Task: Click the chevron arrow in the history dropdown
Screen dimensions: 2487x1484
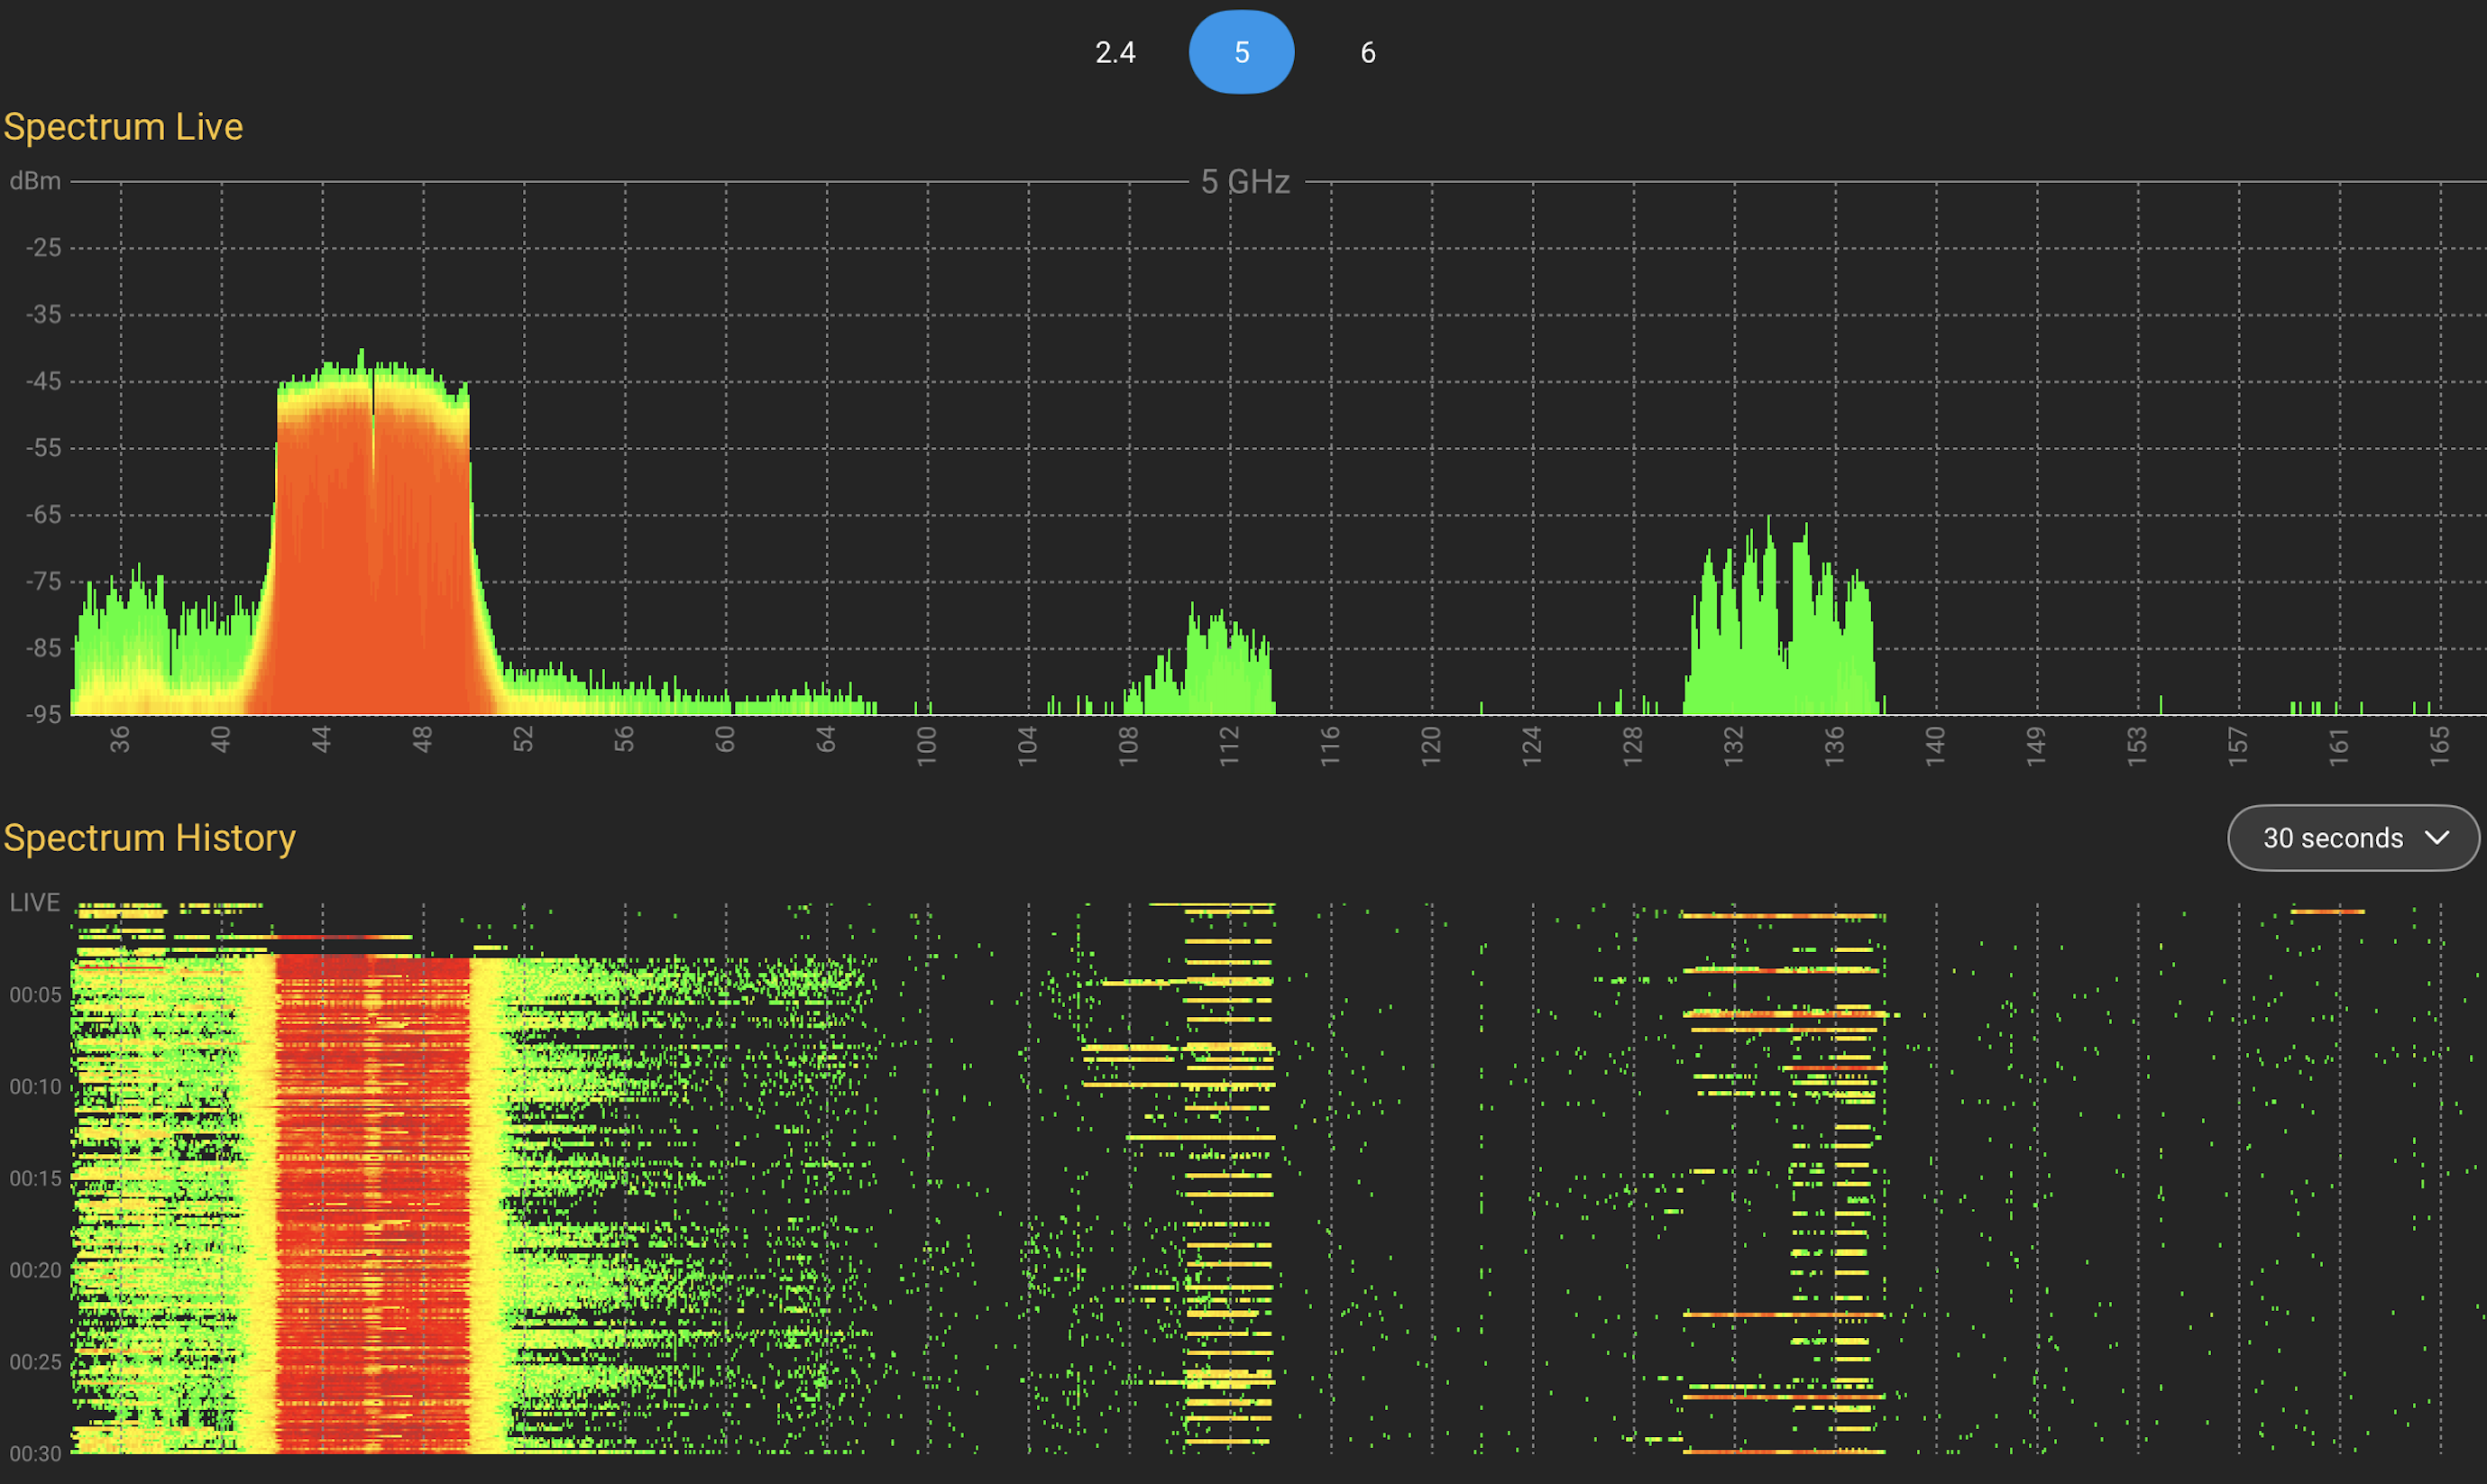Action: pyautogui.click(x=2438, y=838)
